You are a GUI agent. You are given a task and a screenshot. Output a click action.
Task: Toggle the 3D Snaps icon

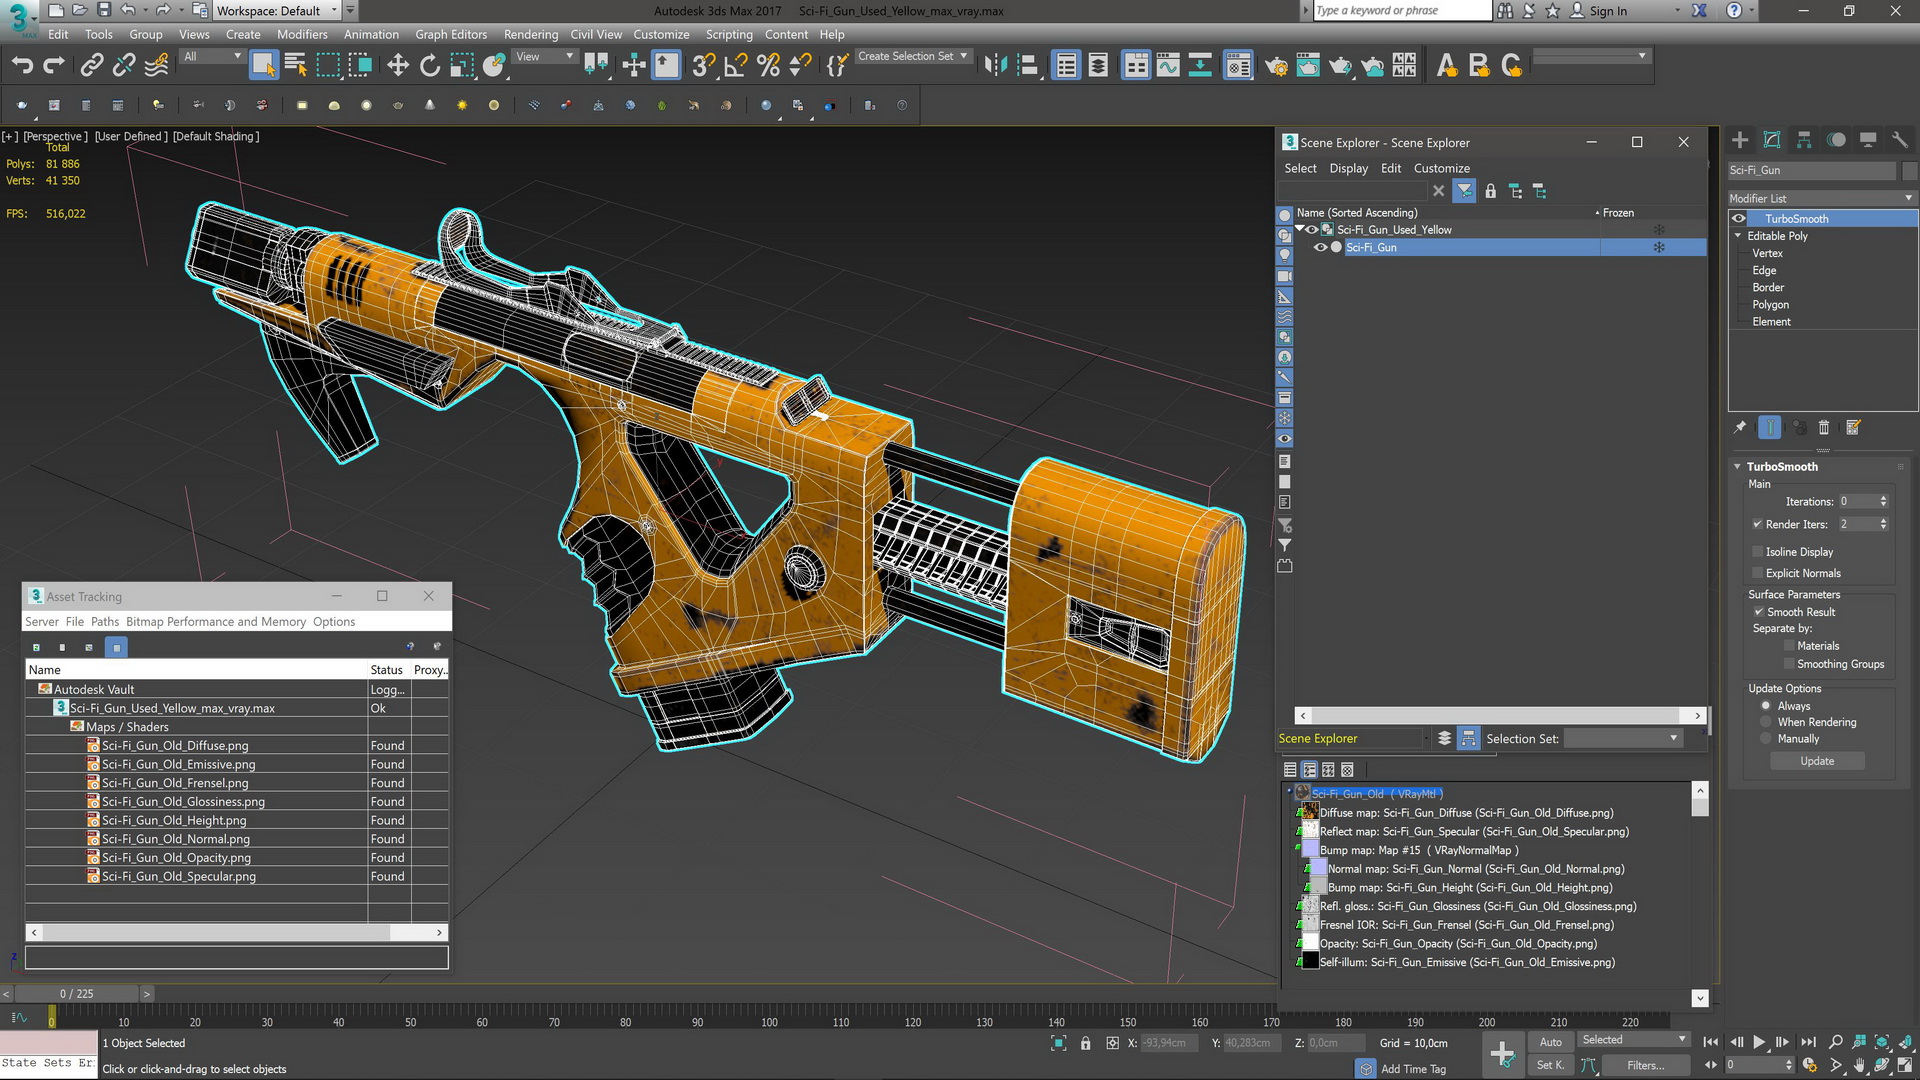(704, 66)
